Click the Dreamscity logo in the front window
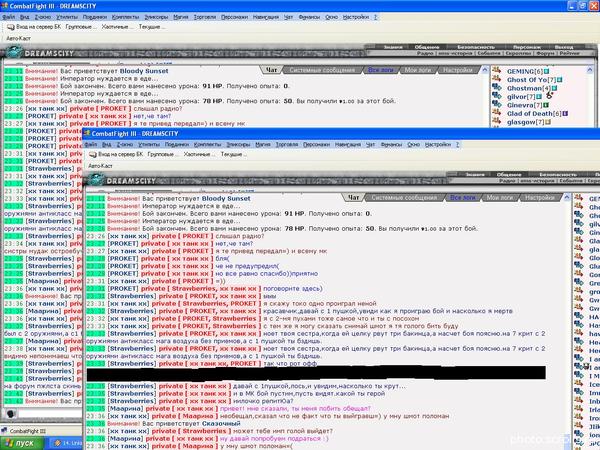This screenshot has width=600, height=450. [x=96, y=180]
